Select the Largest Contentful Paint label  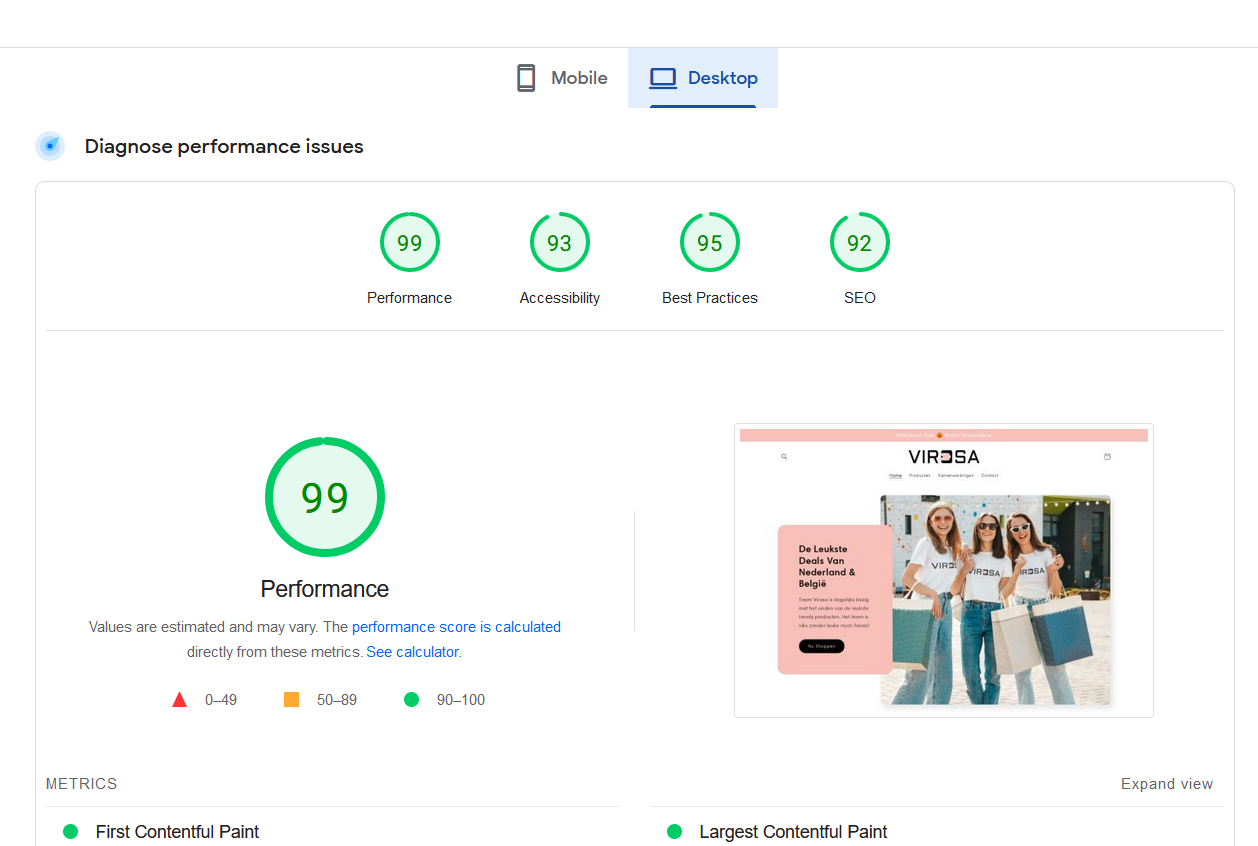tap(793, 832)
